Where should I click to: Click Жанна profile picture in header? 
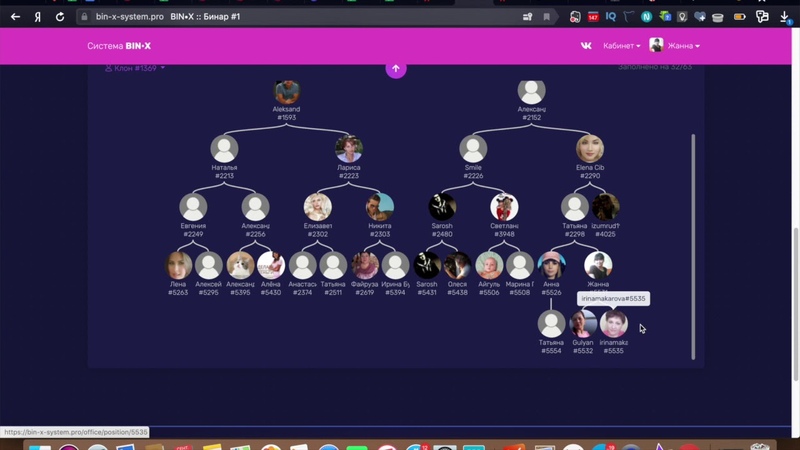pyautogui.click(x=656, y=45)
